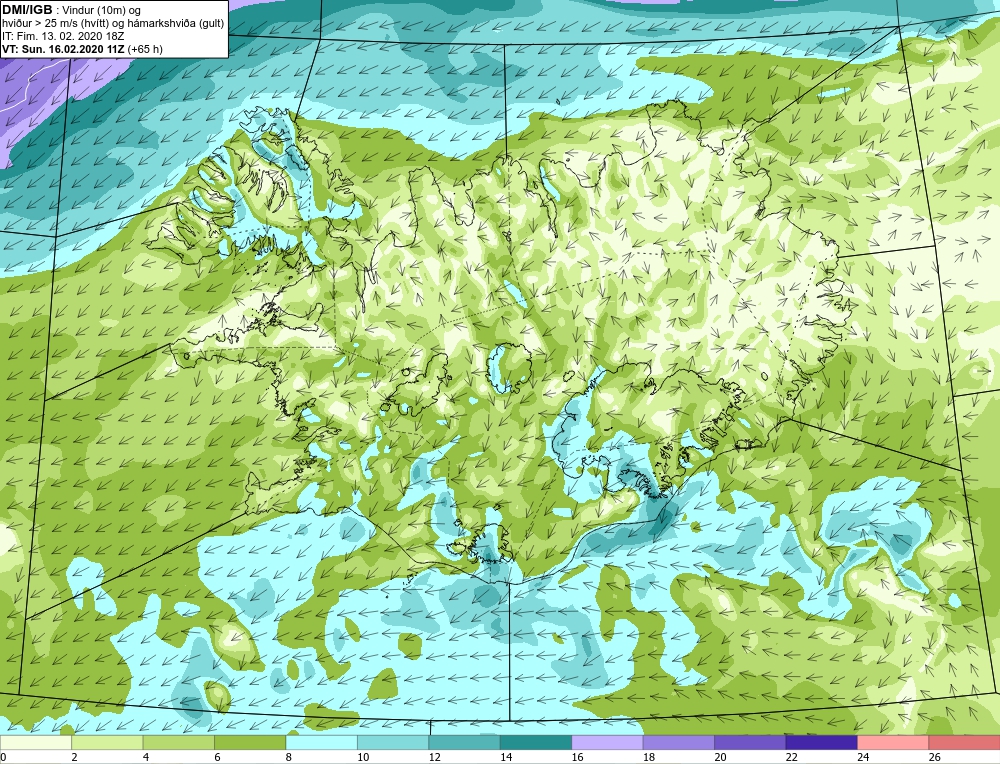Click the 16–18 m/s lavender legend swatch
The height and width of the screenshot is (764, 1000).
click(607, 742)
